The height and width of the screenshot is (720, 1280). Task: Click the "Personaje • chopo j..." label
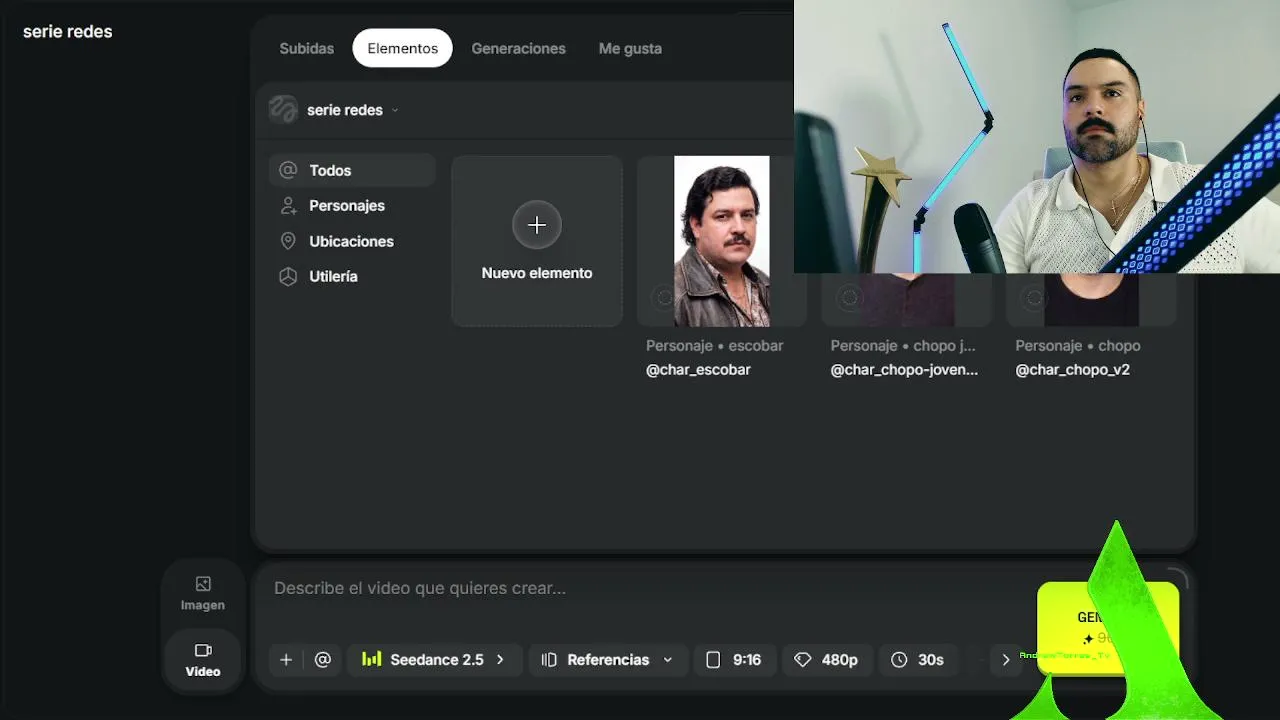(903, 346)
